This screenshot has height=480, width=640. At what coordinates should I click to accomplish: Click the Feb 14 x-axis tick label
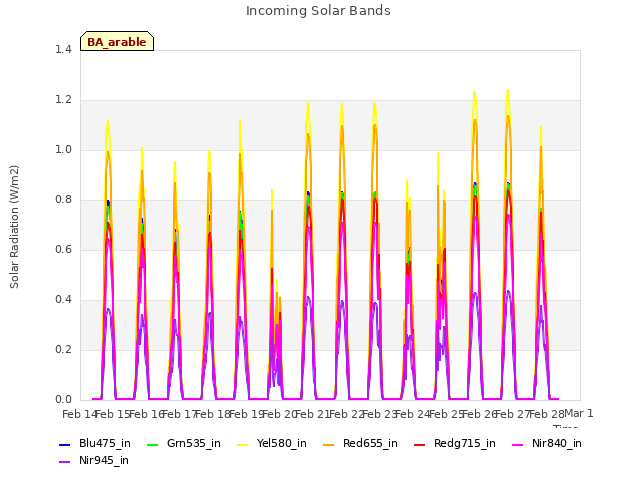[x=79, y=414]
